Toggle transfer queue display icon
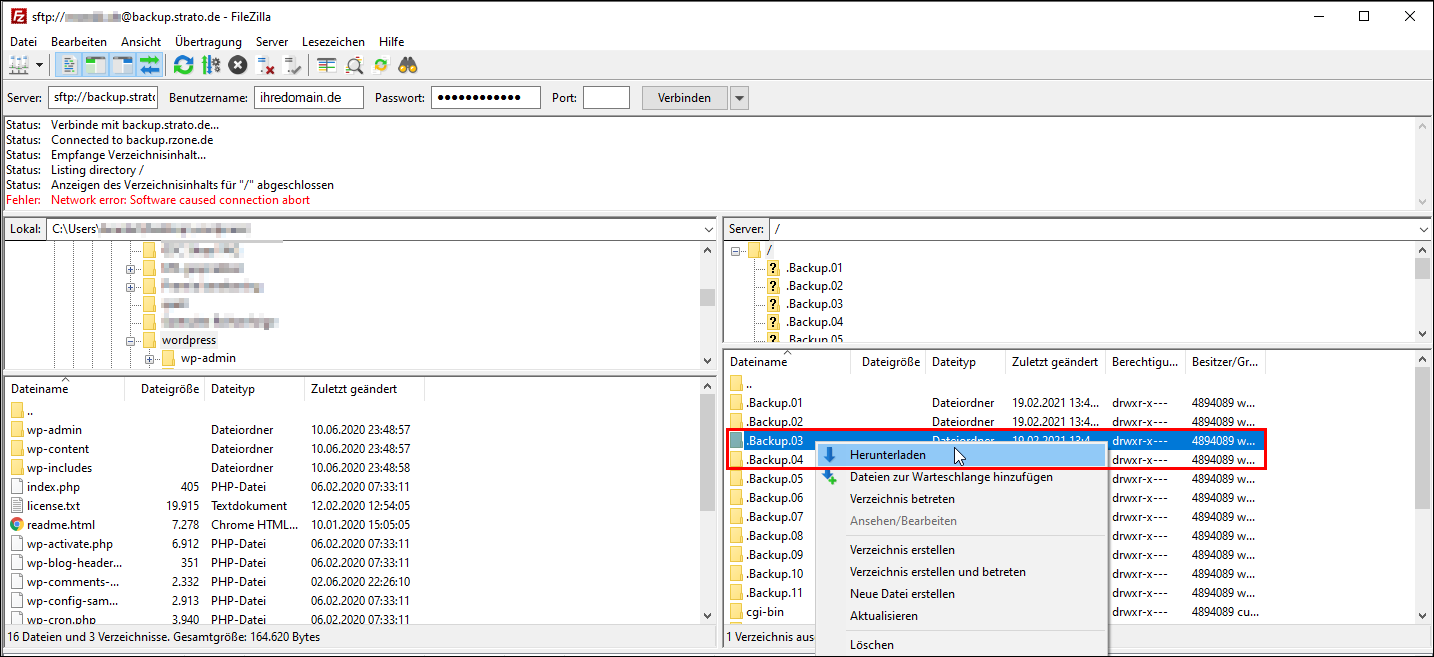 (x=150, y=65)
